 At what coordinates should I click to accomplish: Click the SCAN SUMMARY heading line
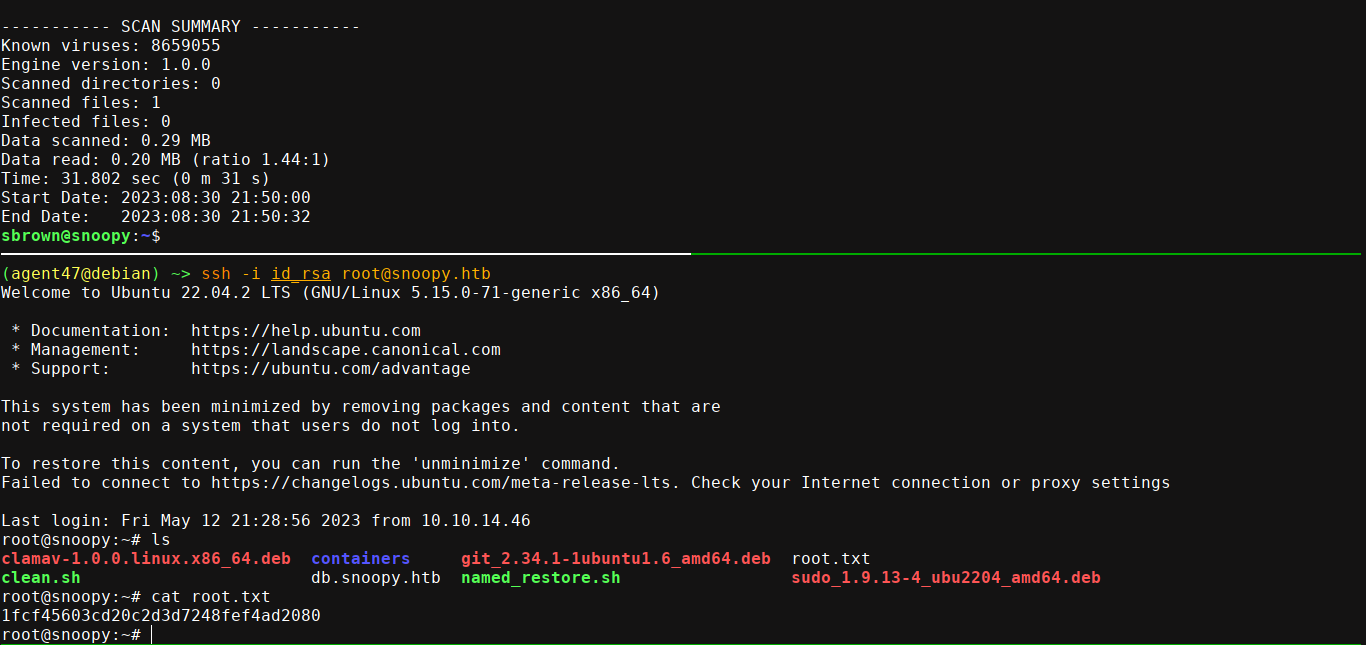[x=180, y=27]
